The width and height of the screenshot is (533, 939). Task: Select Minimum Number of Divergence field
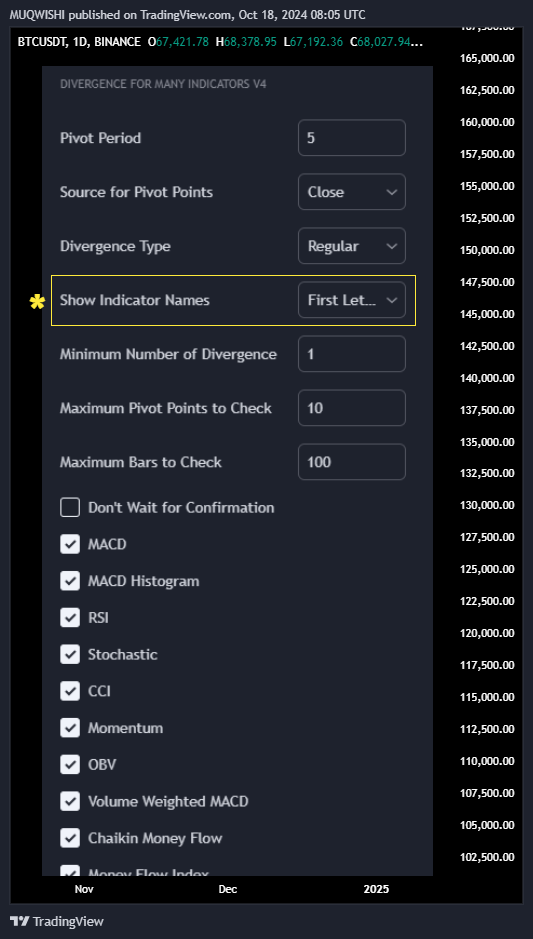[352, 354]
